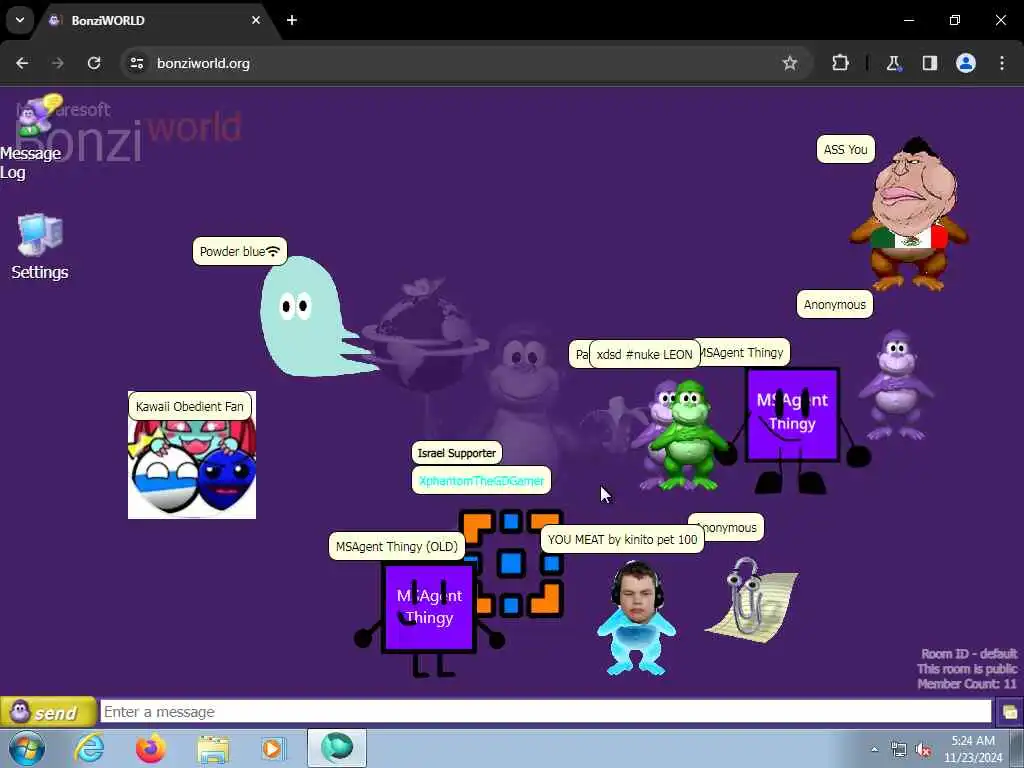
Task: Show hidden system tray icons
Action: click(x=874, y=750)
